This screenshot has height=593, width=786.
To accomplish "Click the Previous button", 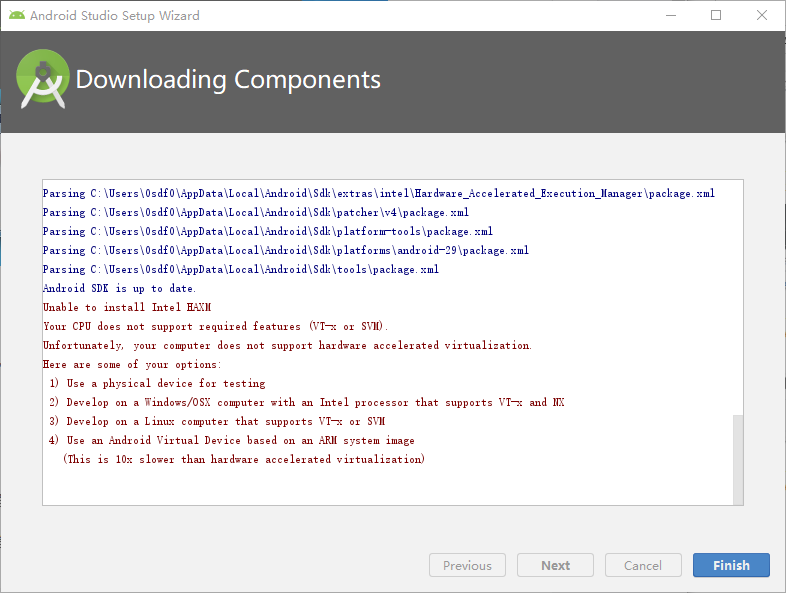I will 467,565.
